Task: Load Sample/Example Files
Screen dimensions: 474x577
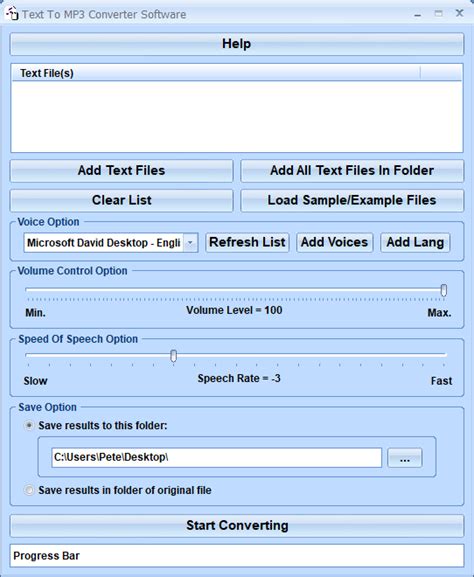Action: tap(352, 200)
